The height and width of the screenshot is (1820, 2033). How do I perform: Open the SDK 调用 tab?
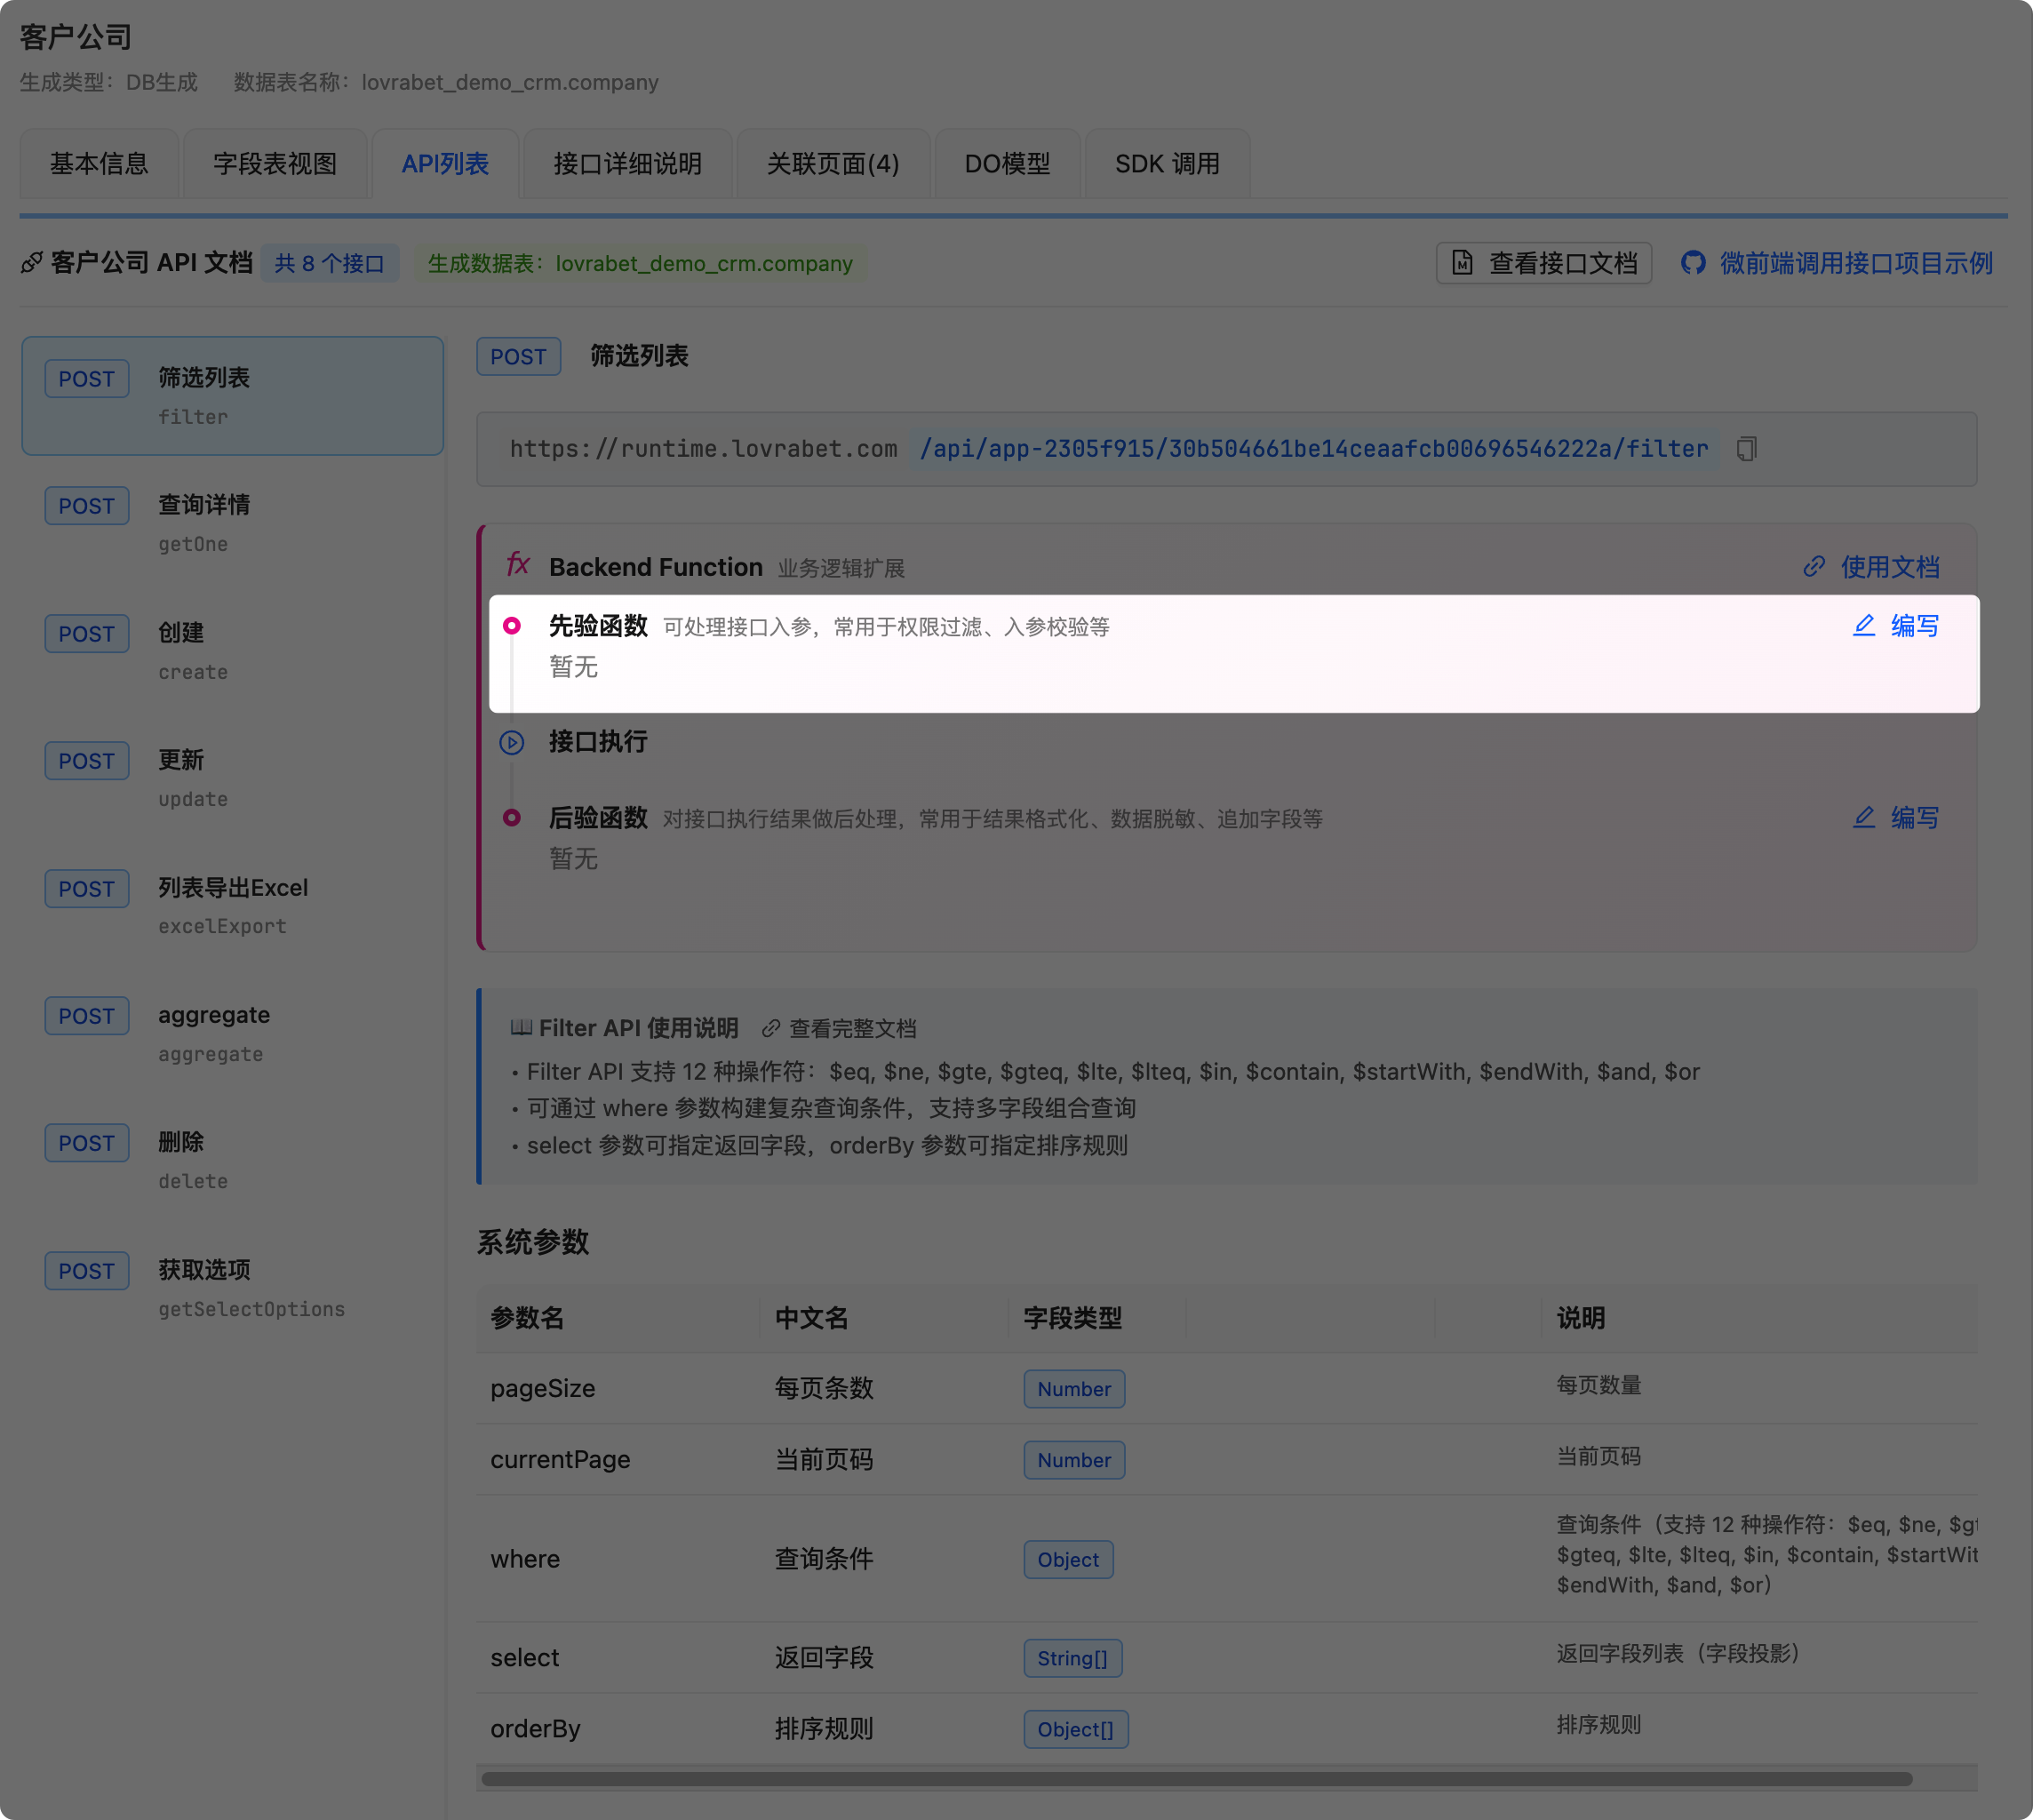(x=1166, y=164)
